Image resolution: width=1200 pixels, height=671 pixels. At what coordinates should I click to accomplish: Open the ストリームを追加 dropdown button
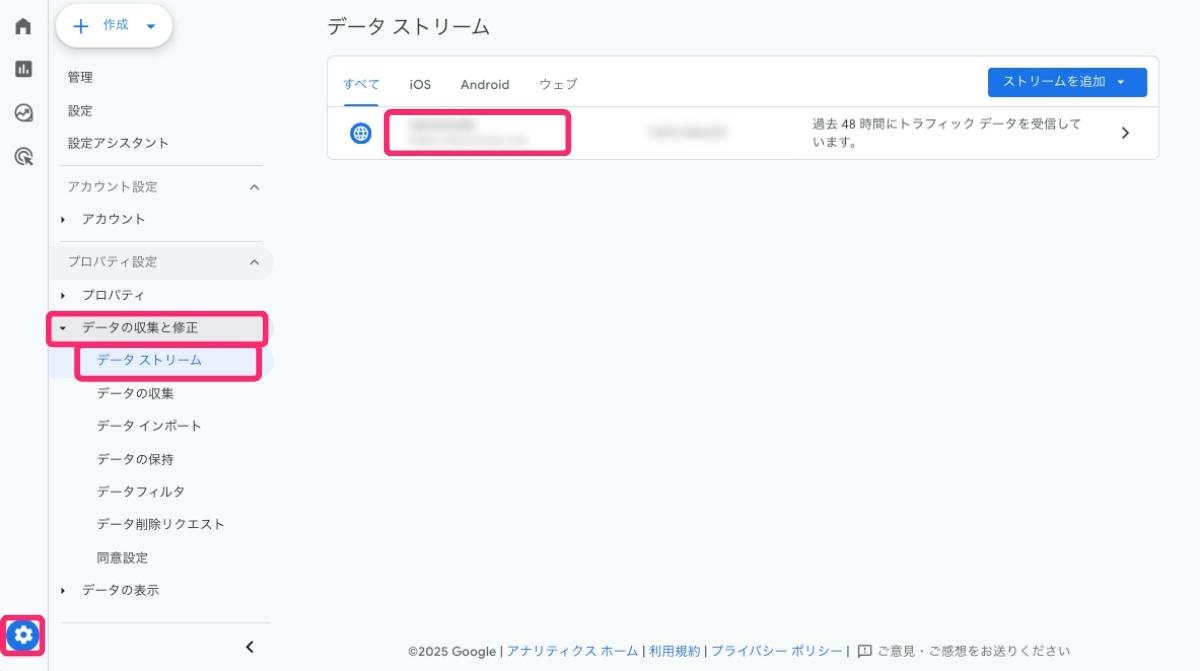tap(1066, 82)
